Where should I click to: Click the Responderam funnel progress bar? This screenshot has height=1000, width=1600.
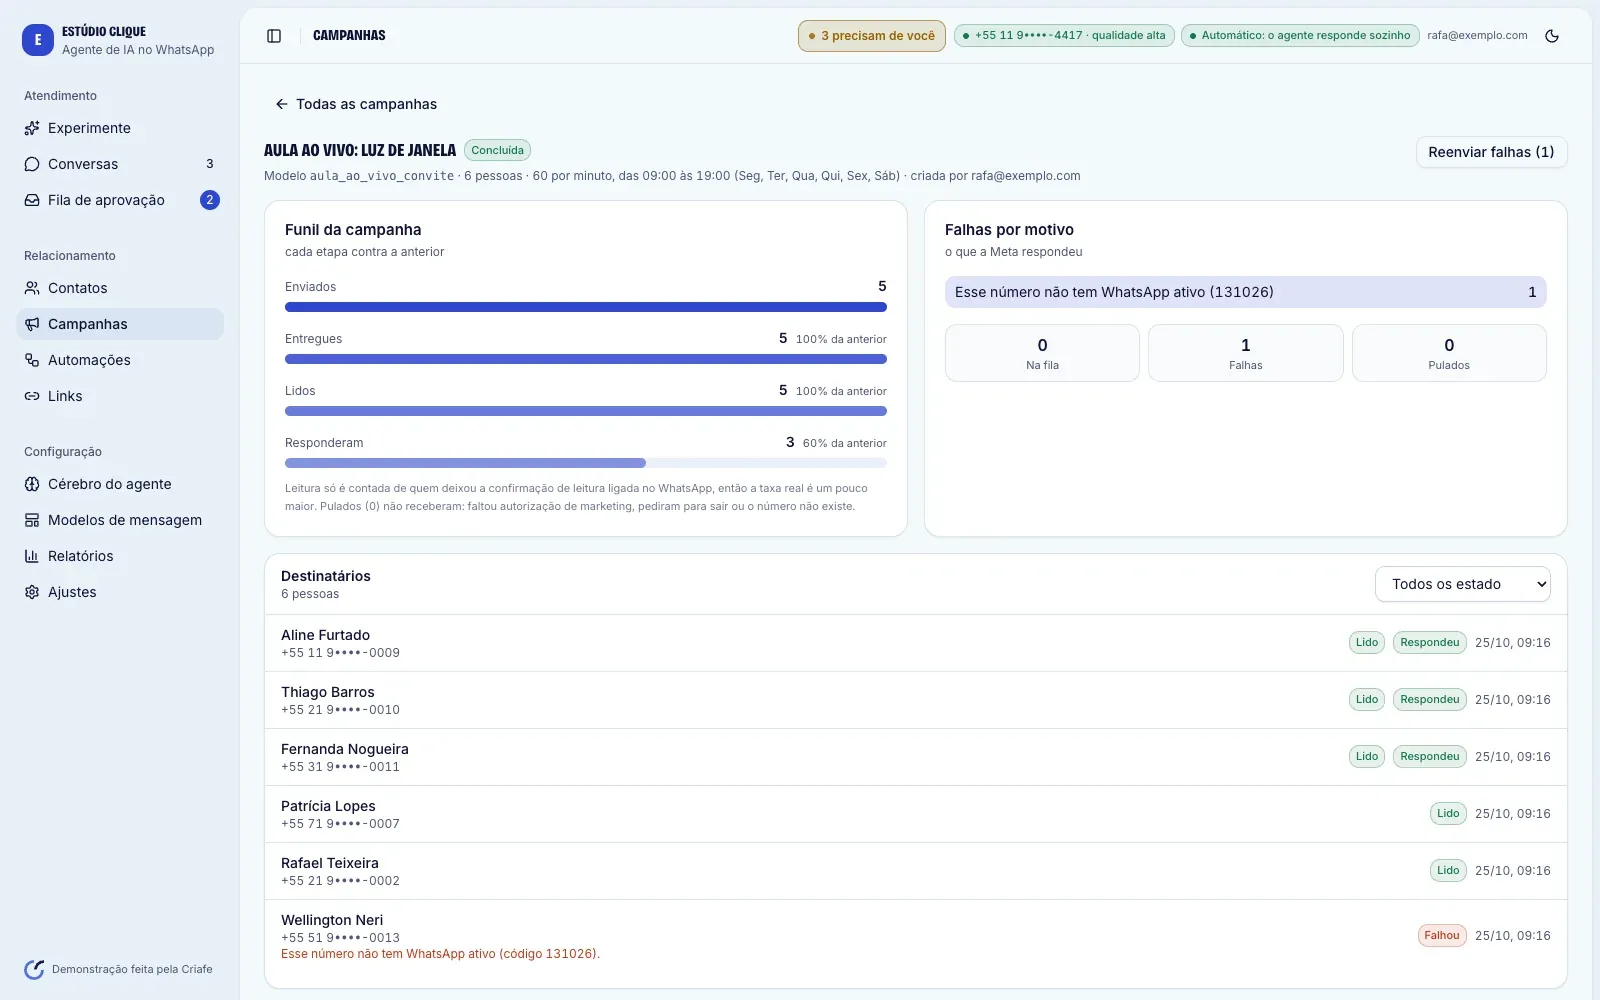(x=586, y=463)
